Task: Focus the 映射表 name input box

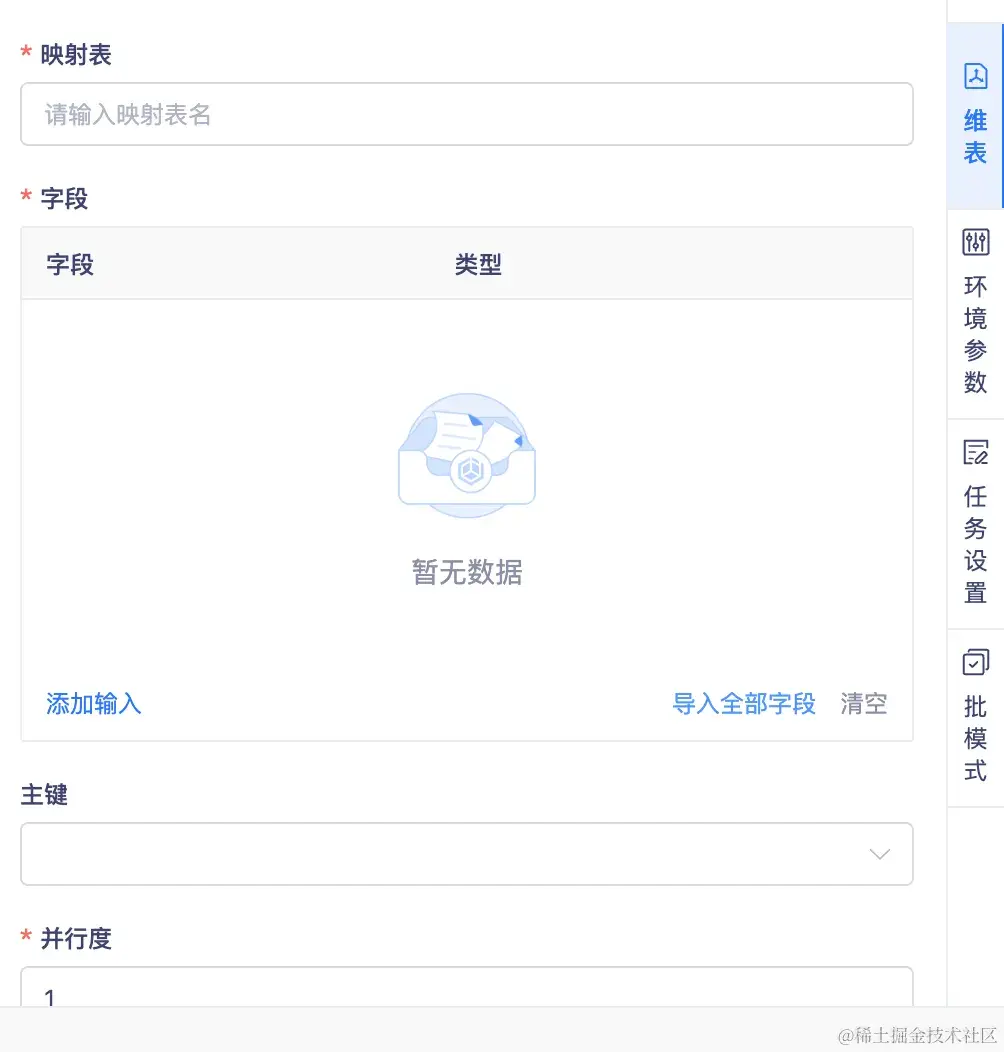Action: pos(467,114)
